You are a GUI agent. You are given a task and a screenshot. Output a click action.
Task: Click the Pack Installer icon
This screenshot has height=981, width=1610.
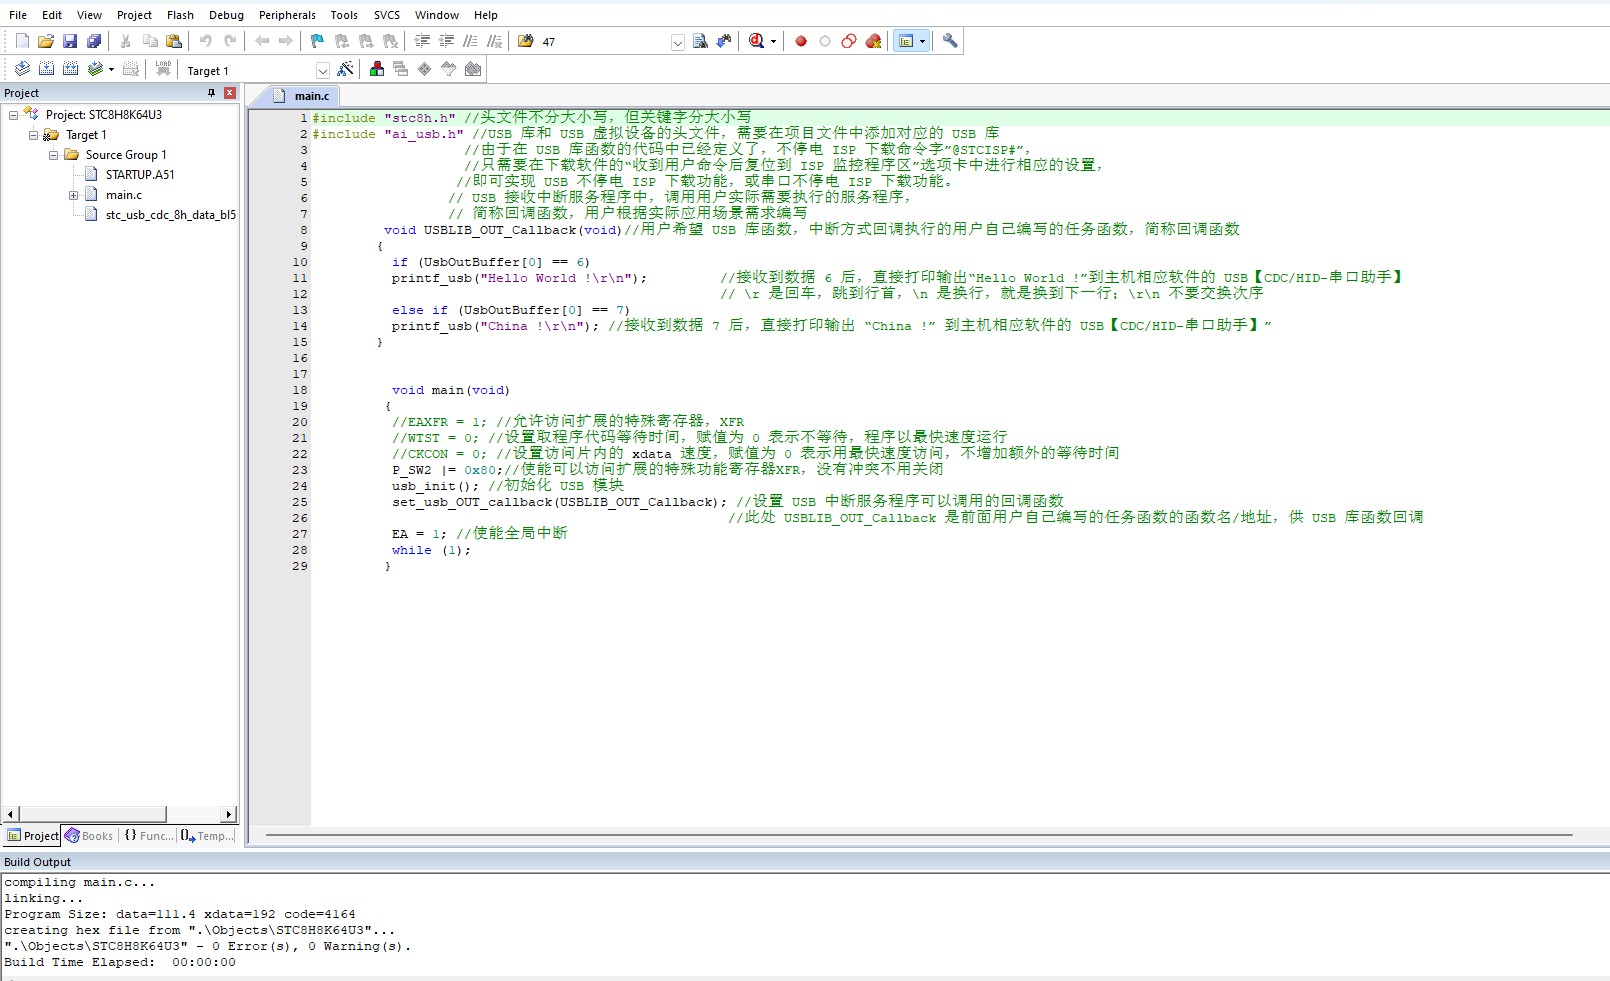[473, 69]
